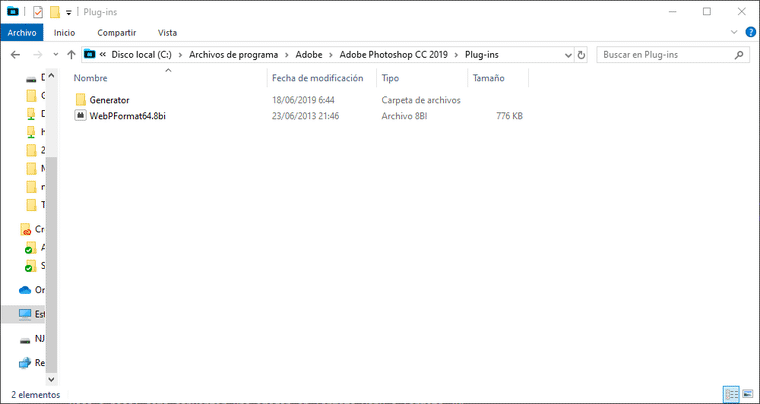Click the Carpeta de archivos type cell

point(421,100)
